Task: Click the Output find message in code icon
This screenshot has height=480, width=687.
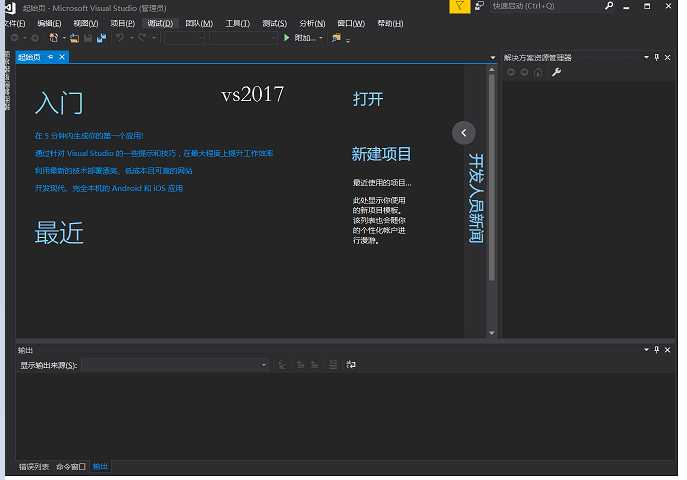Action: click(283, 364)
